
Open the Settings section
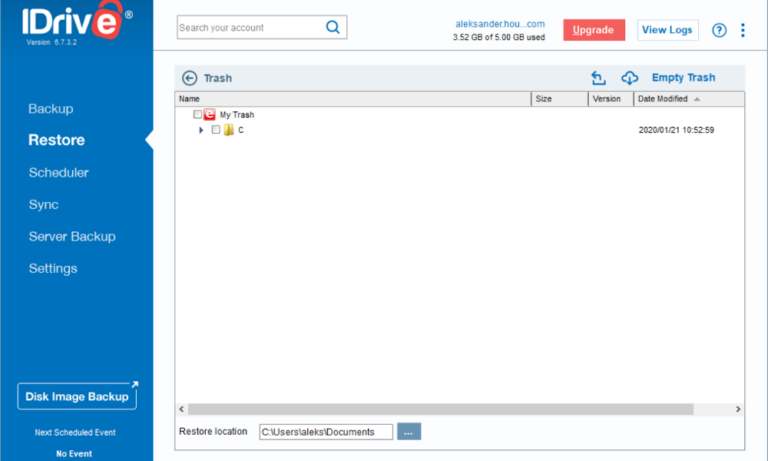click(x=53, y=268)
